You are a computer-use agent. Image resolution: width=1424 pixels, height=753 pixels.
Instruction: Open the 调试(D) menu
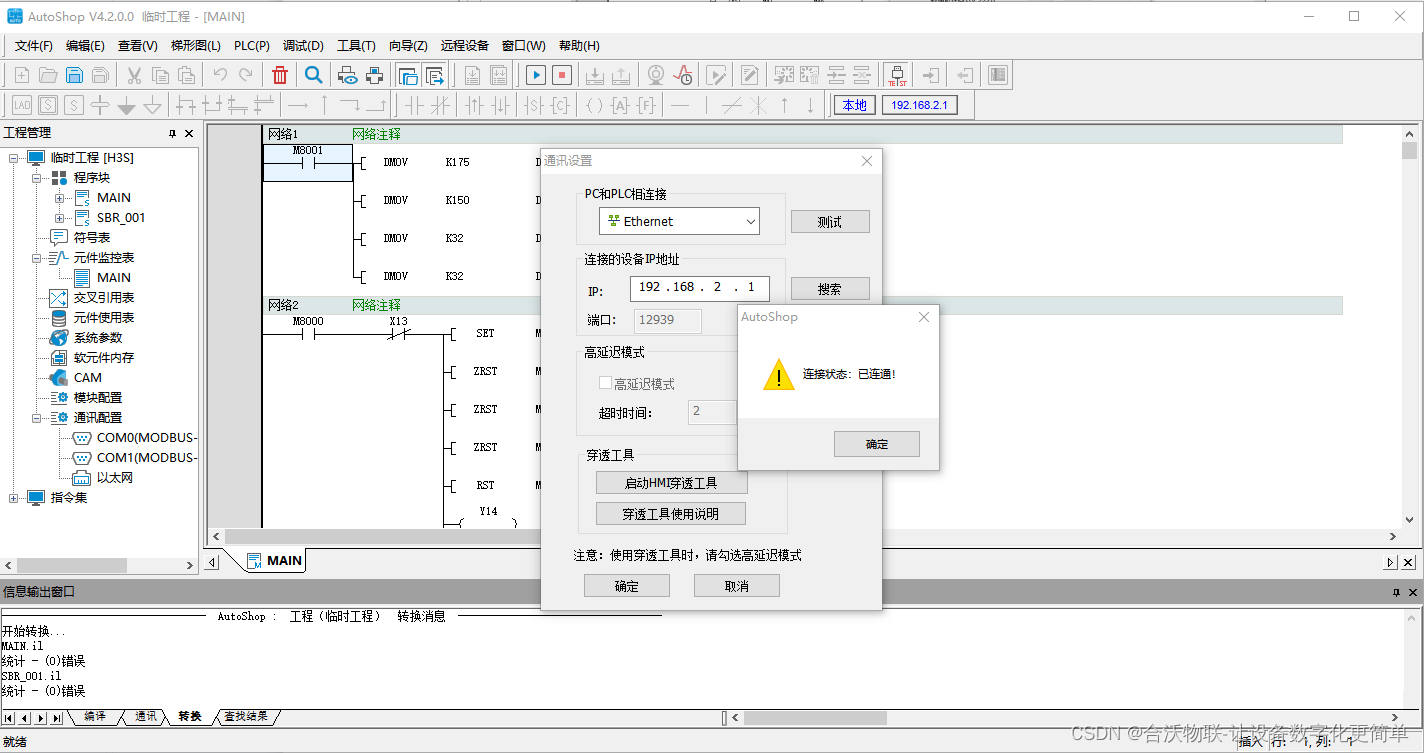[303, 46]
